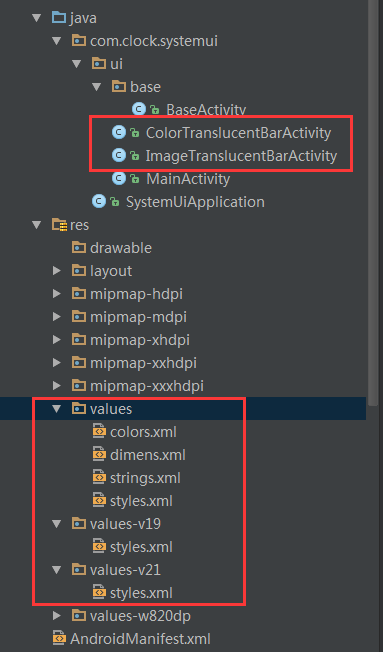Select the com.clock.systemui package label
This screenshot has height=652, width=383.
tap(154, 41)
